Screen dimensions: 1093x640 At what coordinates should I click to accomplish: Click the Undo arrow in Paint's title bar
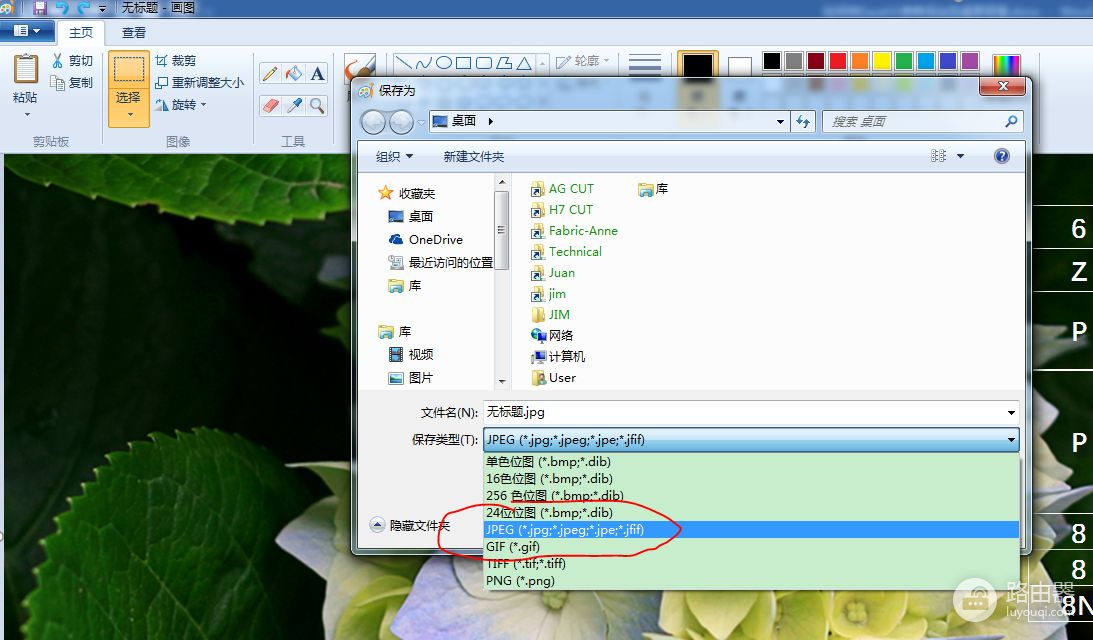tap(62, 8)
